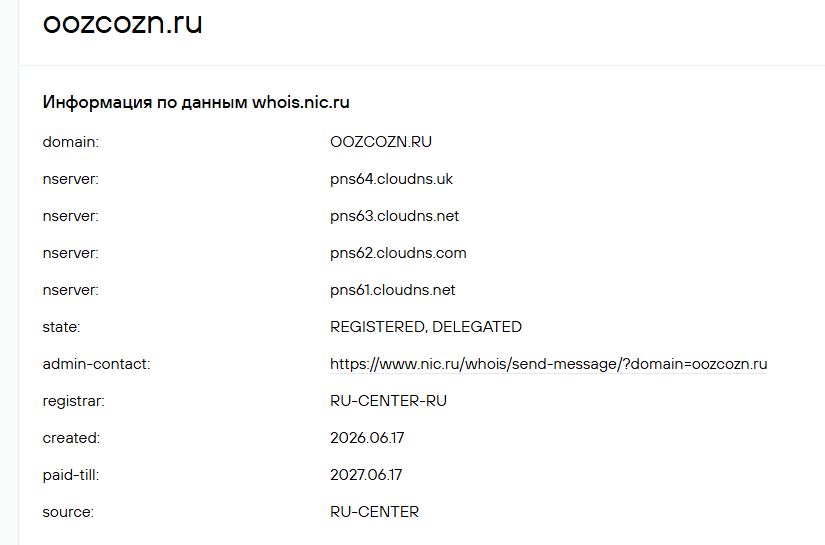Image resolution: width=825 pixels, height=545 pixels.
Task: Click the RU-CENTER-RU registrar value
Action: [x=388, y=401]
